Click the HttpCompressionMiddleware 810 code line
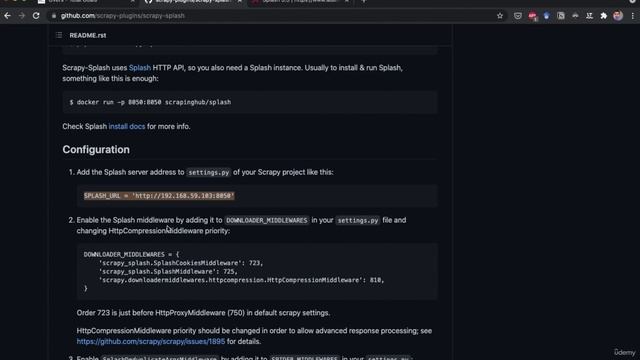640x360 pixels. [x=241, y=280]
